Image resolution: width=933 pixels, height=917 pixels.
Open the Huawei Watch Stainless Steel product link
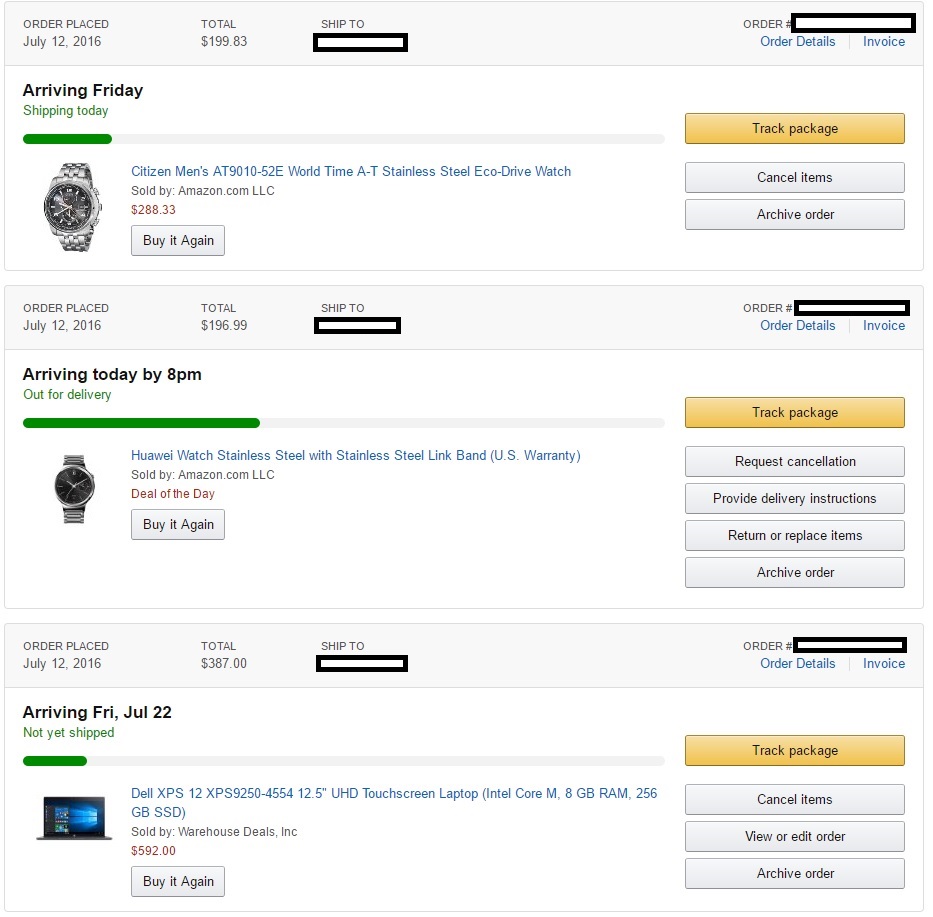(x=355, y=456)
